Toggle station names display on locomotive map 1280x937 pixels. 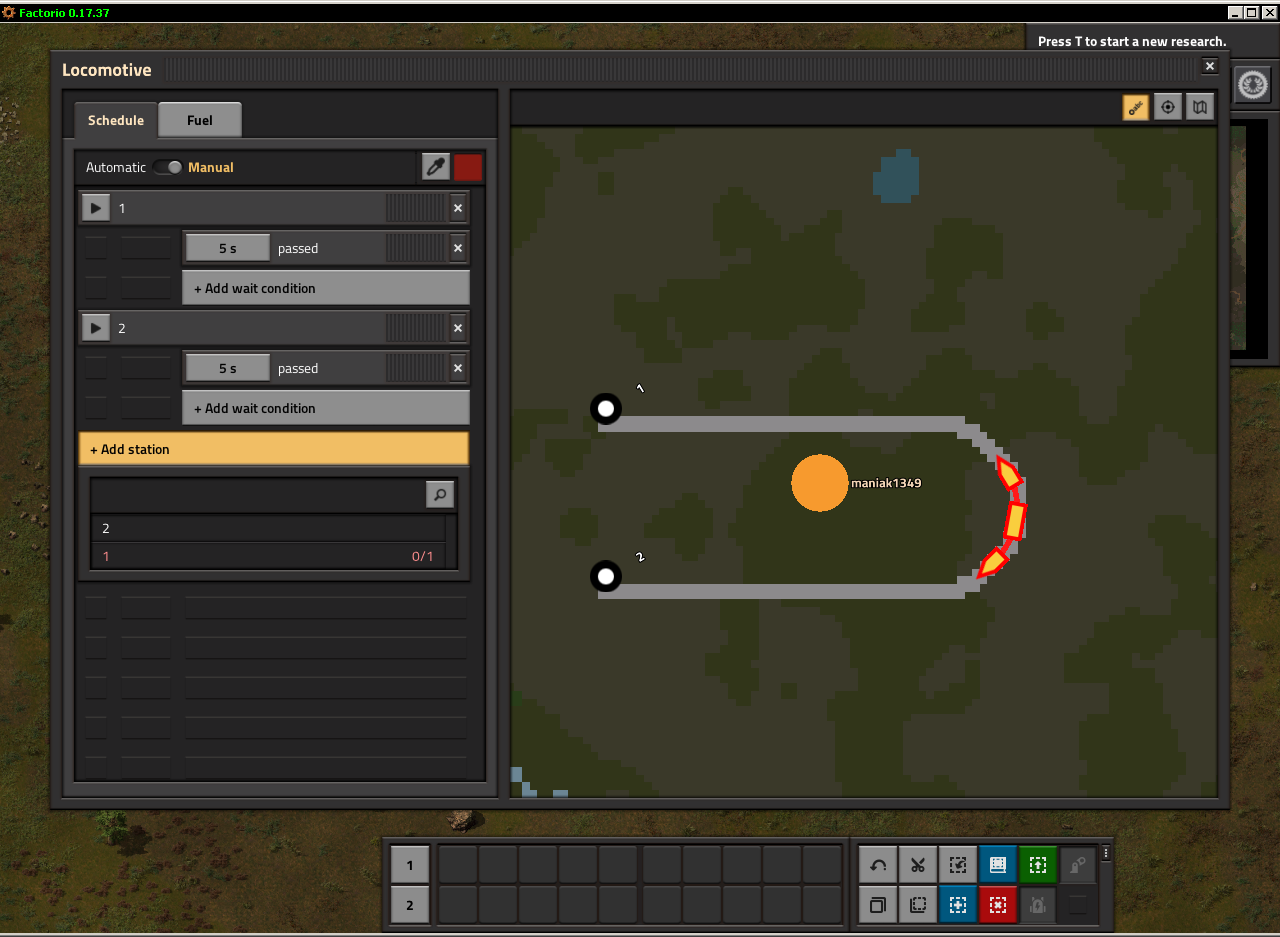click(x=1136, y=107)
